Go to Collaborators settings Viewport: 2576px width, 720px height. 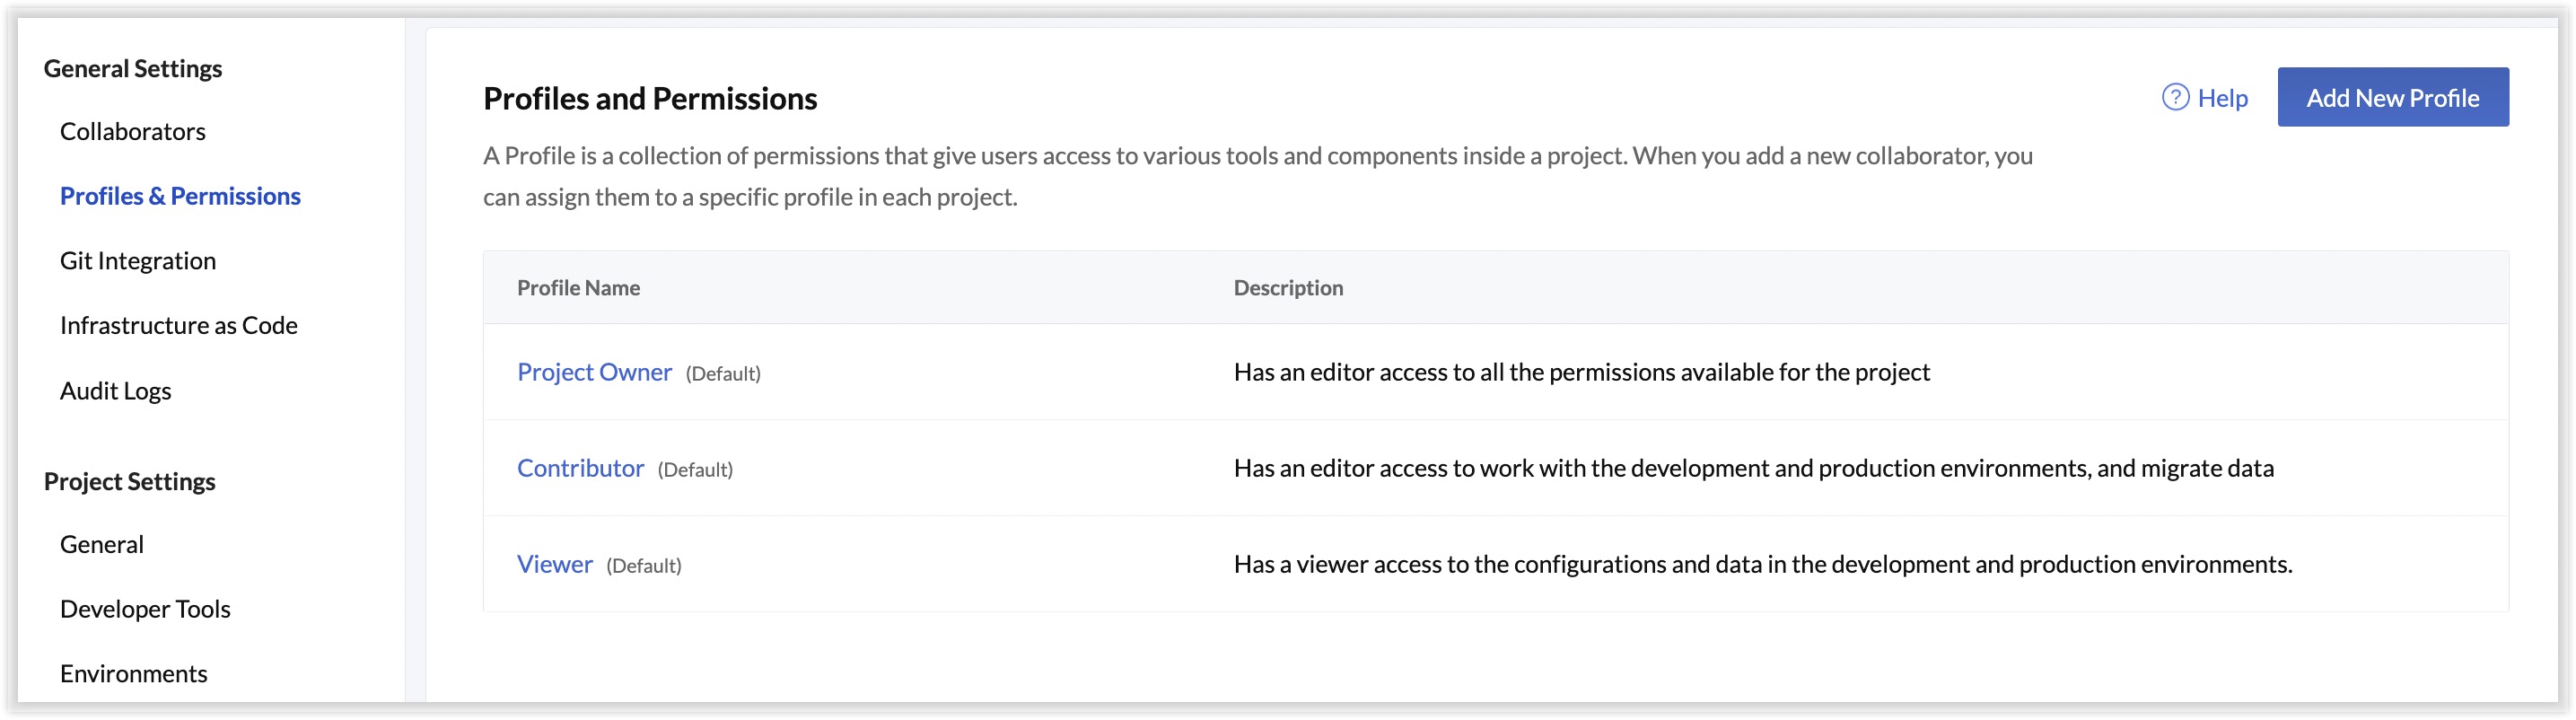click(132, 131)
